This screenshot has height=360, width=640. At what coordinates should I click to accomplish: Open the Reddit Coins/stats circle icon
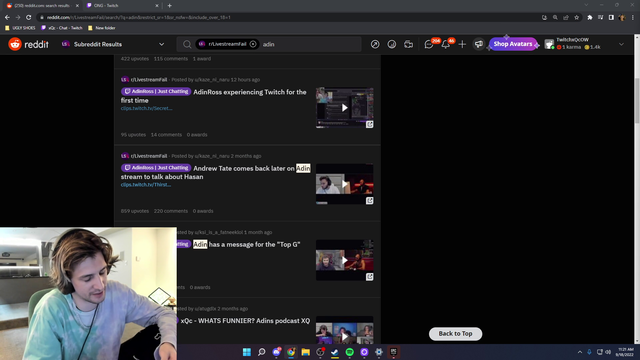[x=391, y=44]
